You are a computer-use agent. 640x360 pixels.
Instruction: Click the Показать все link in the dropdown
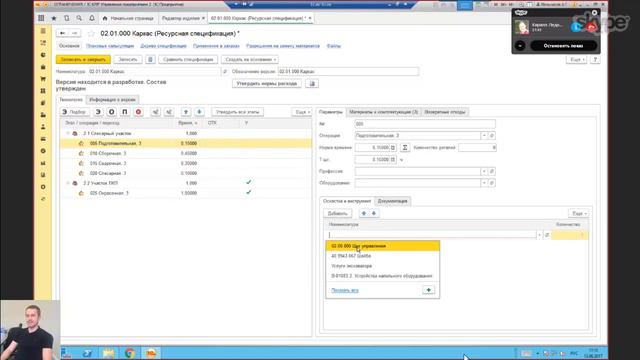[345, 290]
